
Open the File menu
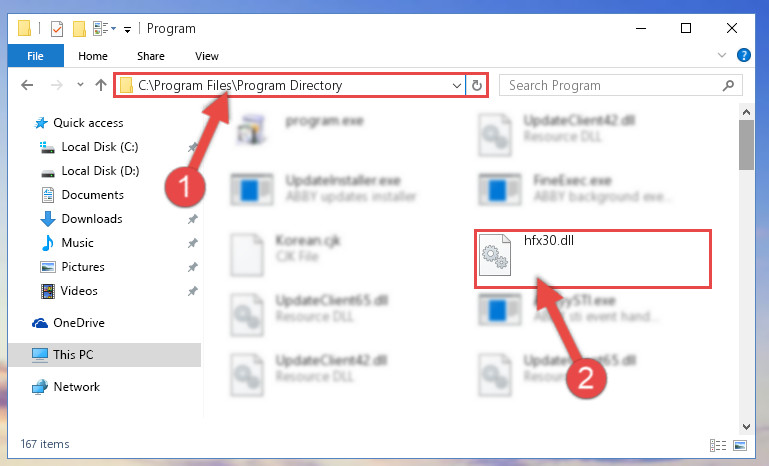35,55
